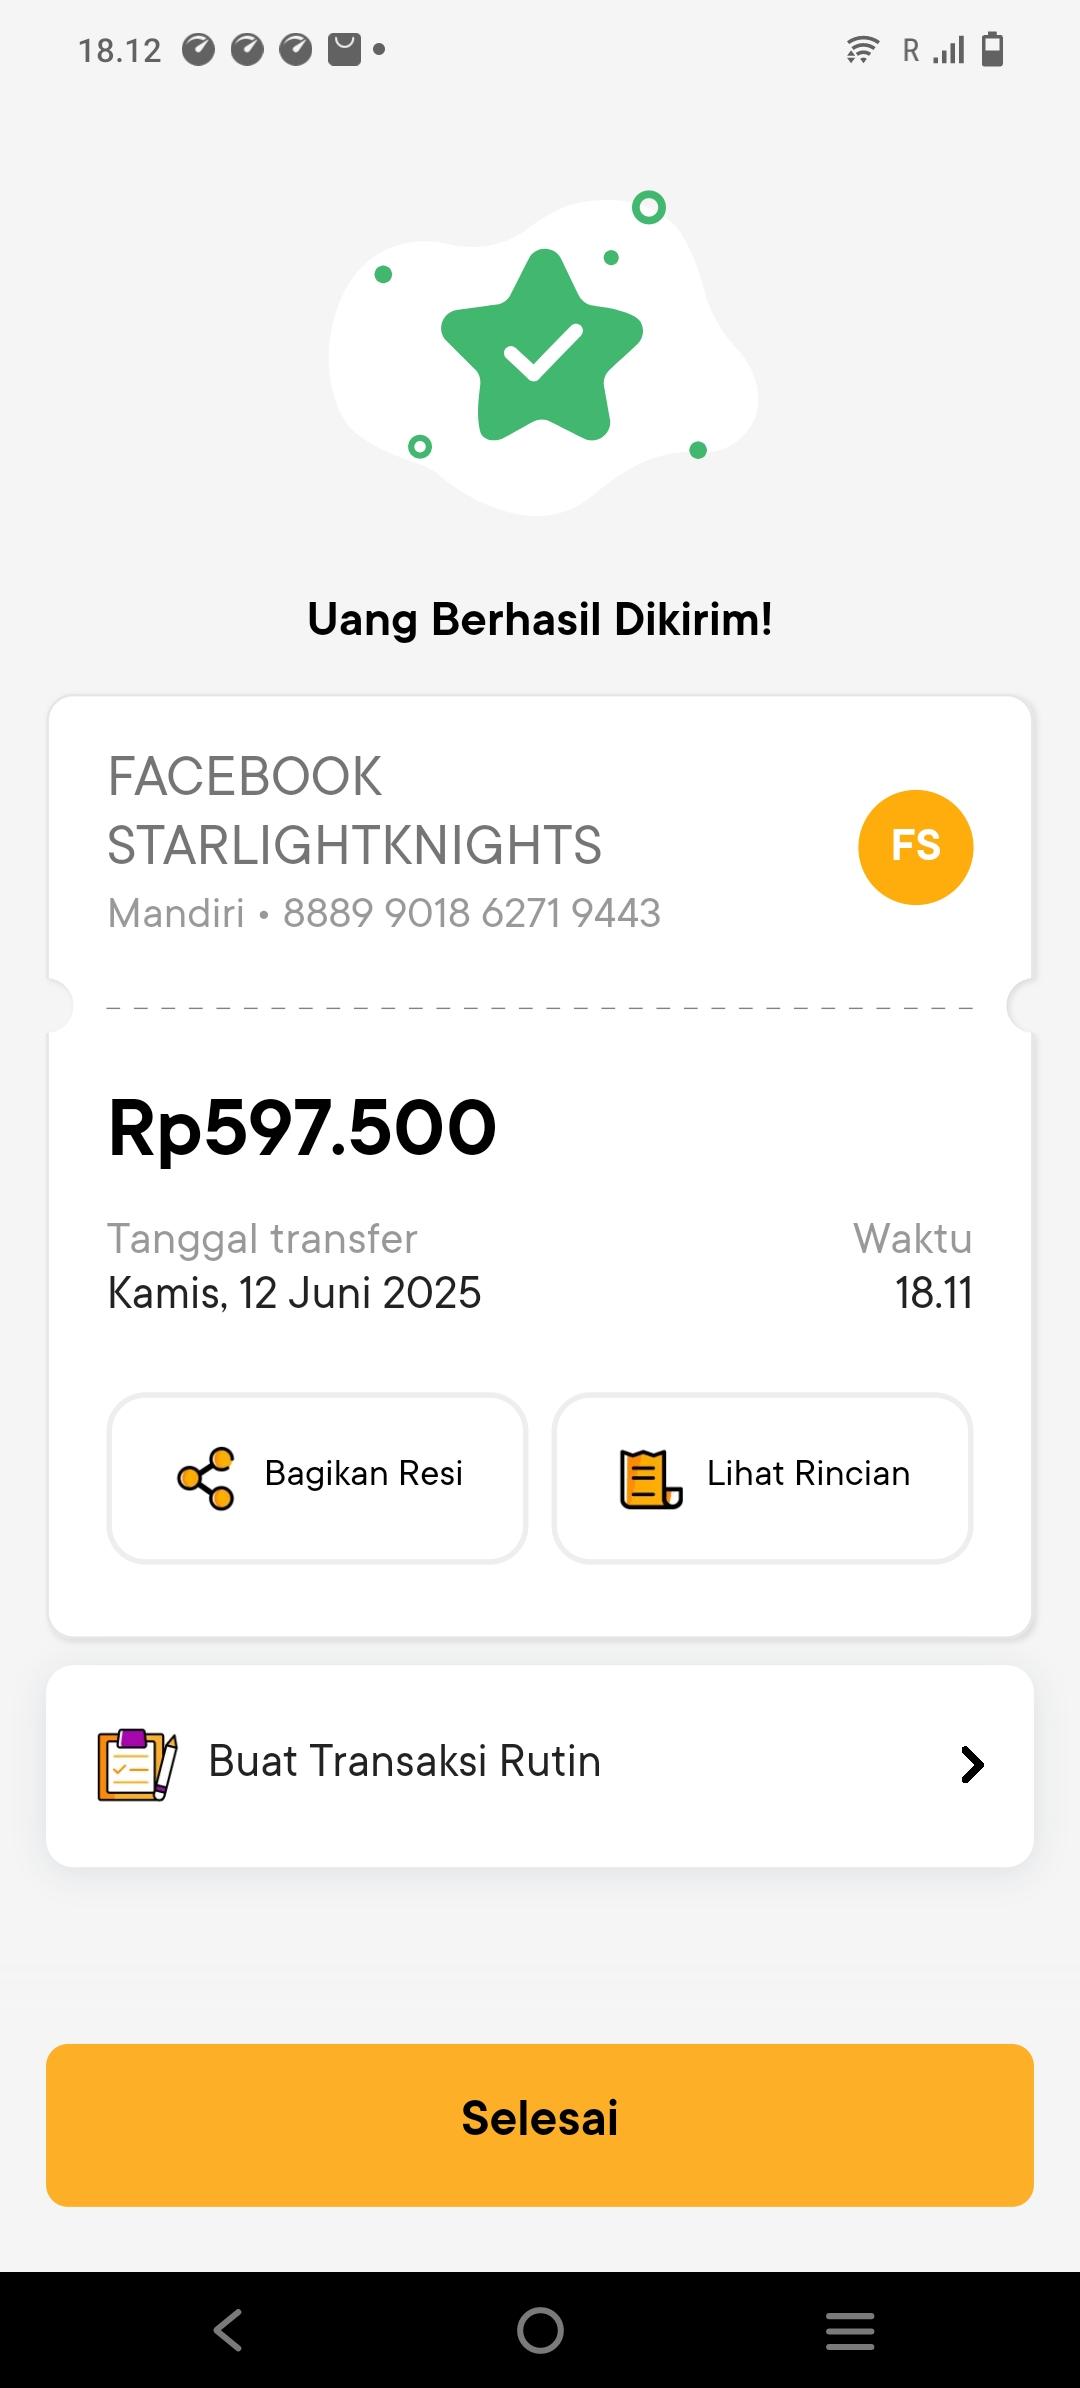This screenshot has width=1080, height=2388.
Task: Tap the Wi-Fi status bar icon
Action: click(x=861, y=49)
